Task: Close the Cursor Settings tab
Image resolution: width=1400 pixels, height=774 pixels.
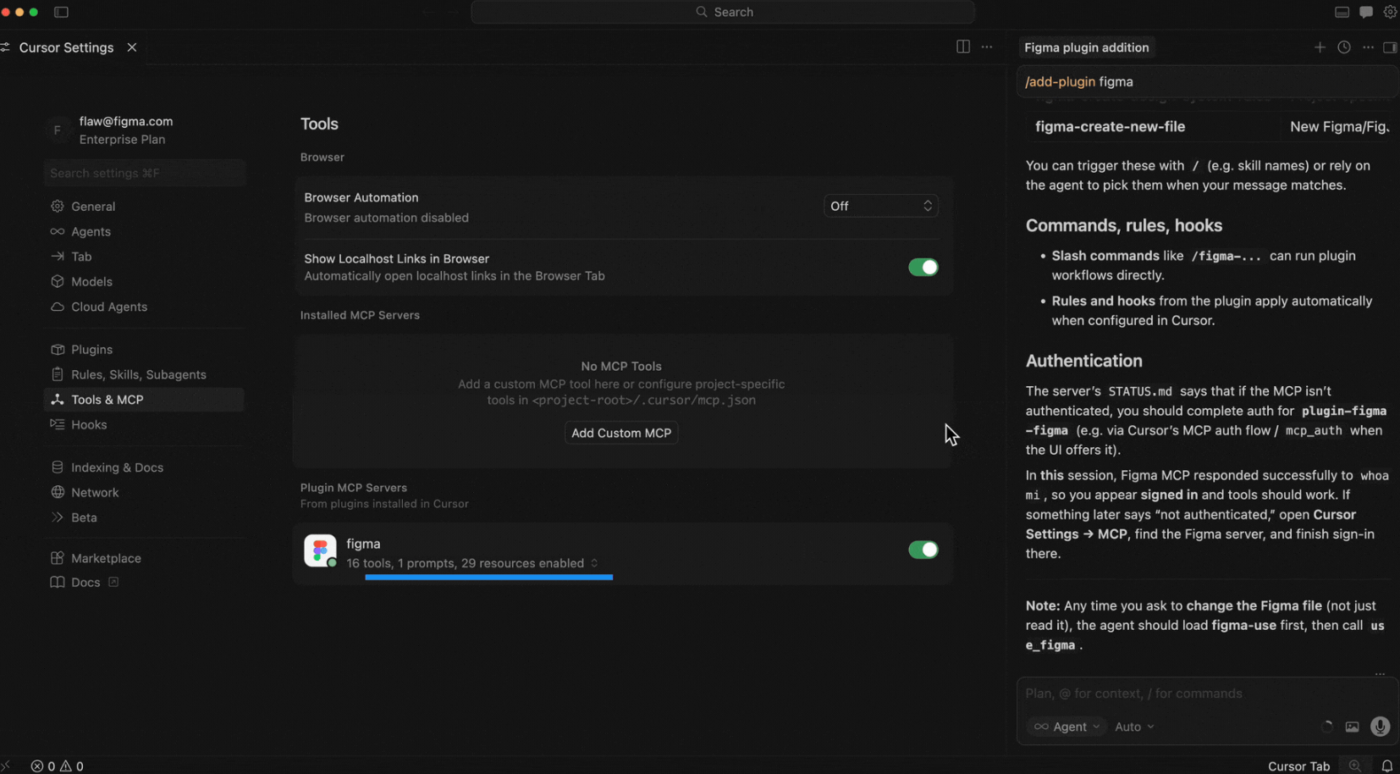Action: coord(132,47)
